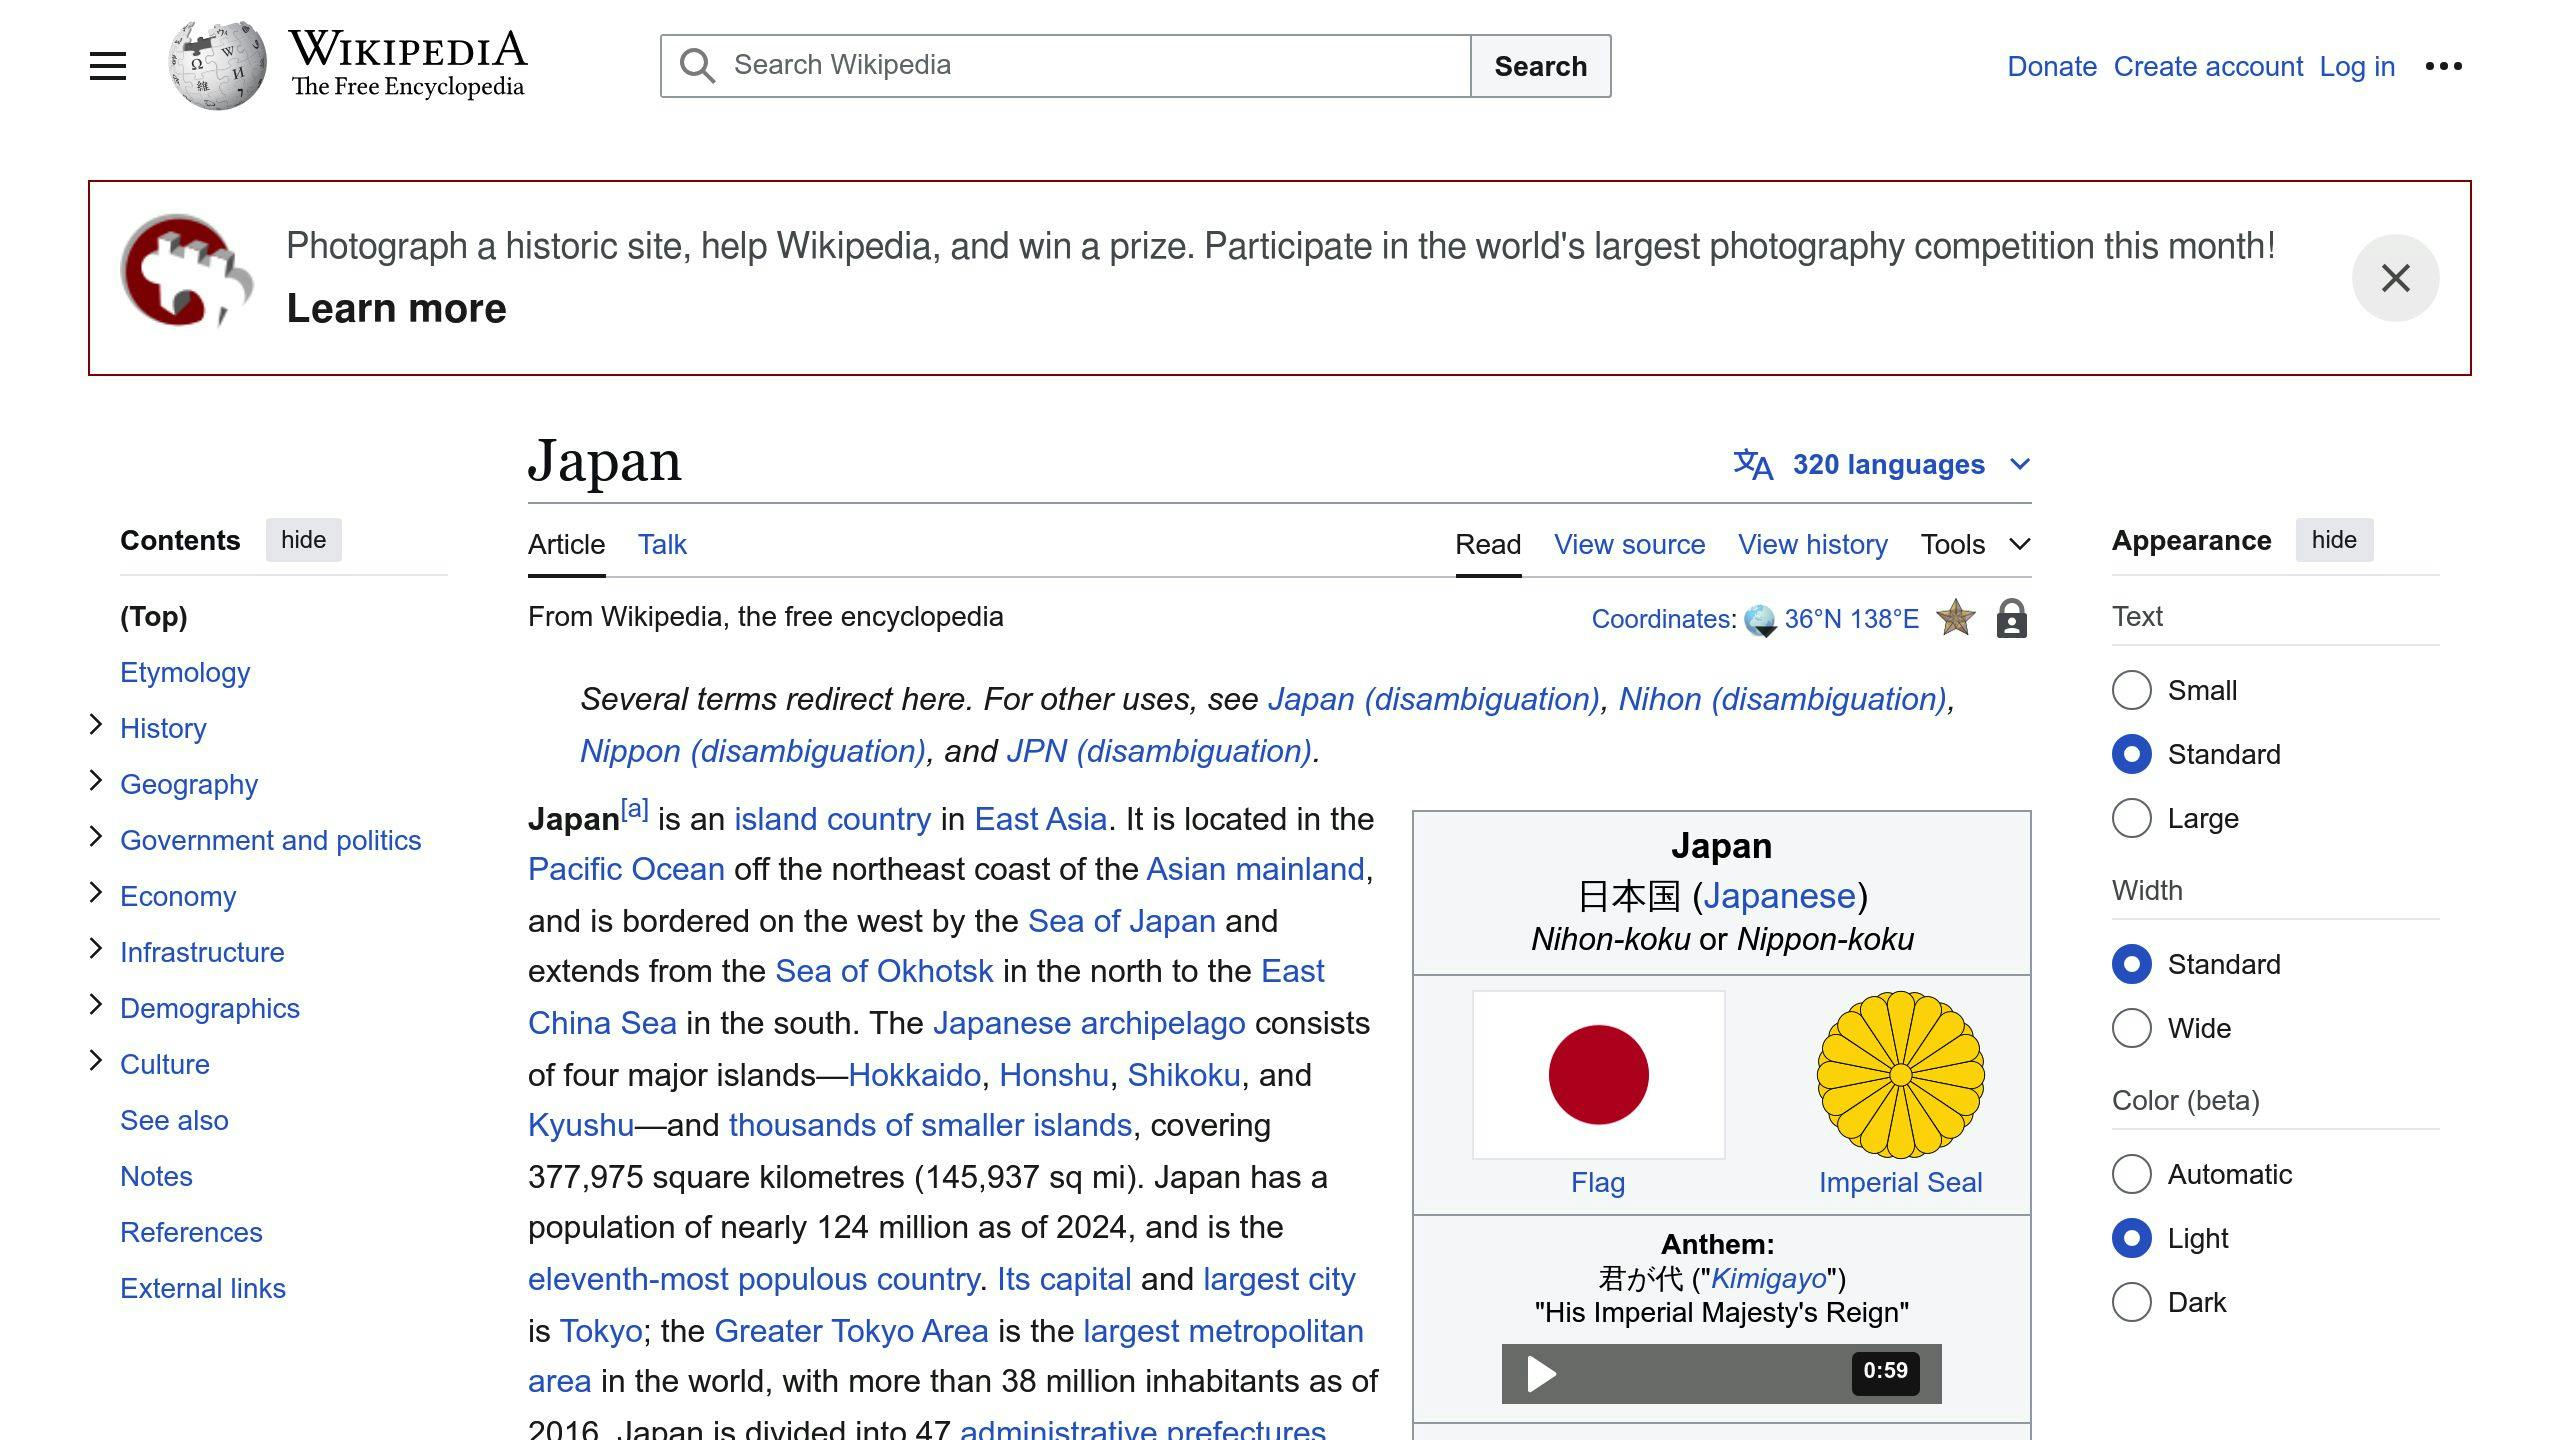This screenshot has width=2560, height=1440.
Task: Jump to Etymology section in contents
Action: 185,672
